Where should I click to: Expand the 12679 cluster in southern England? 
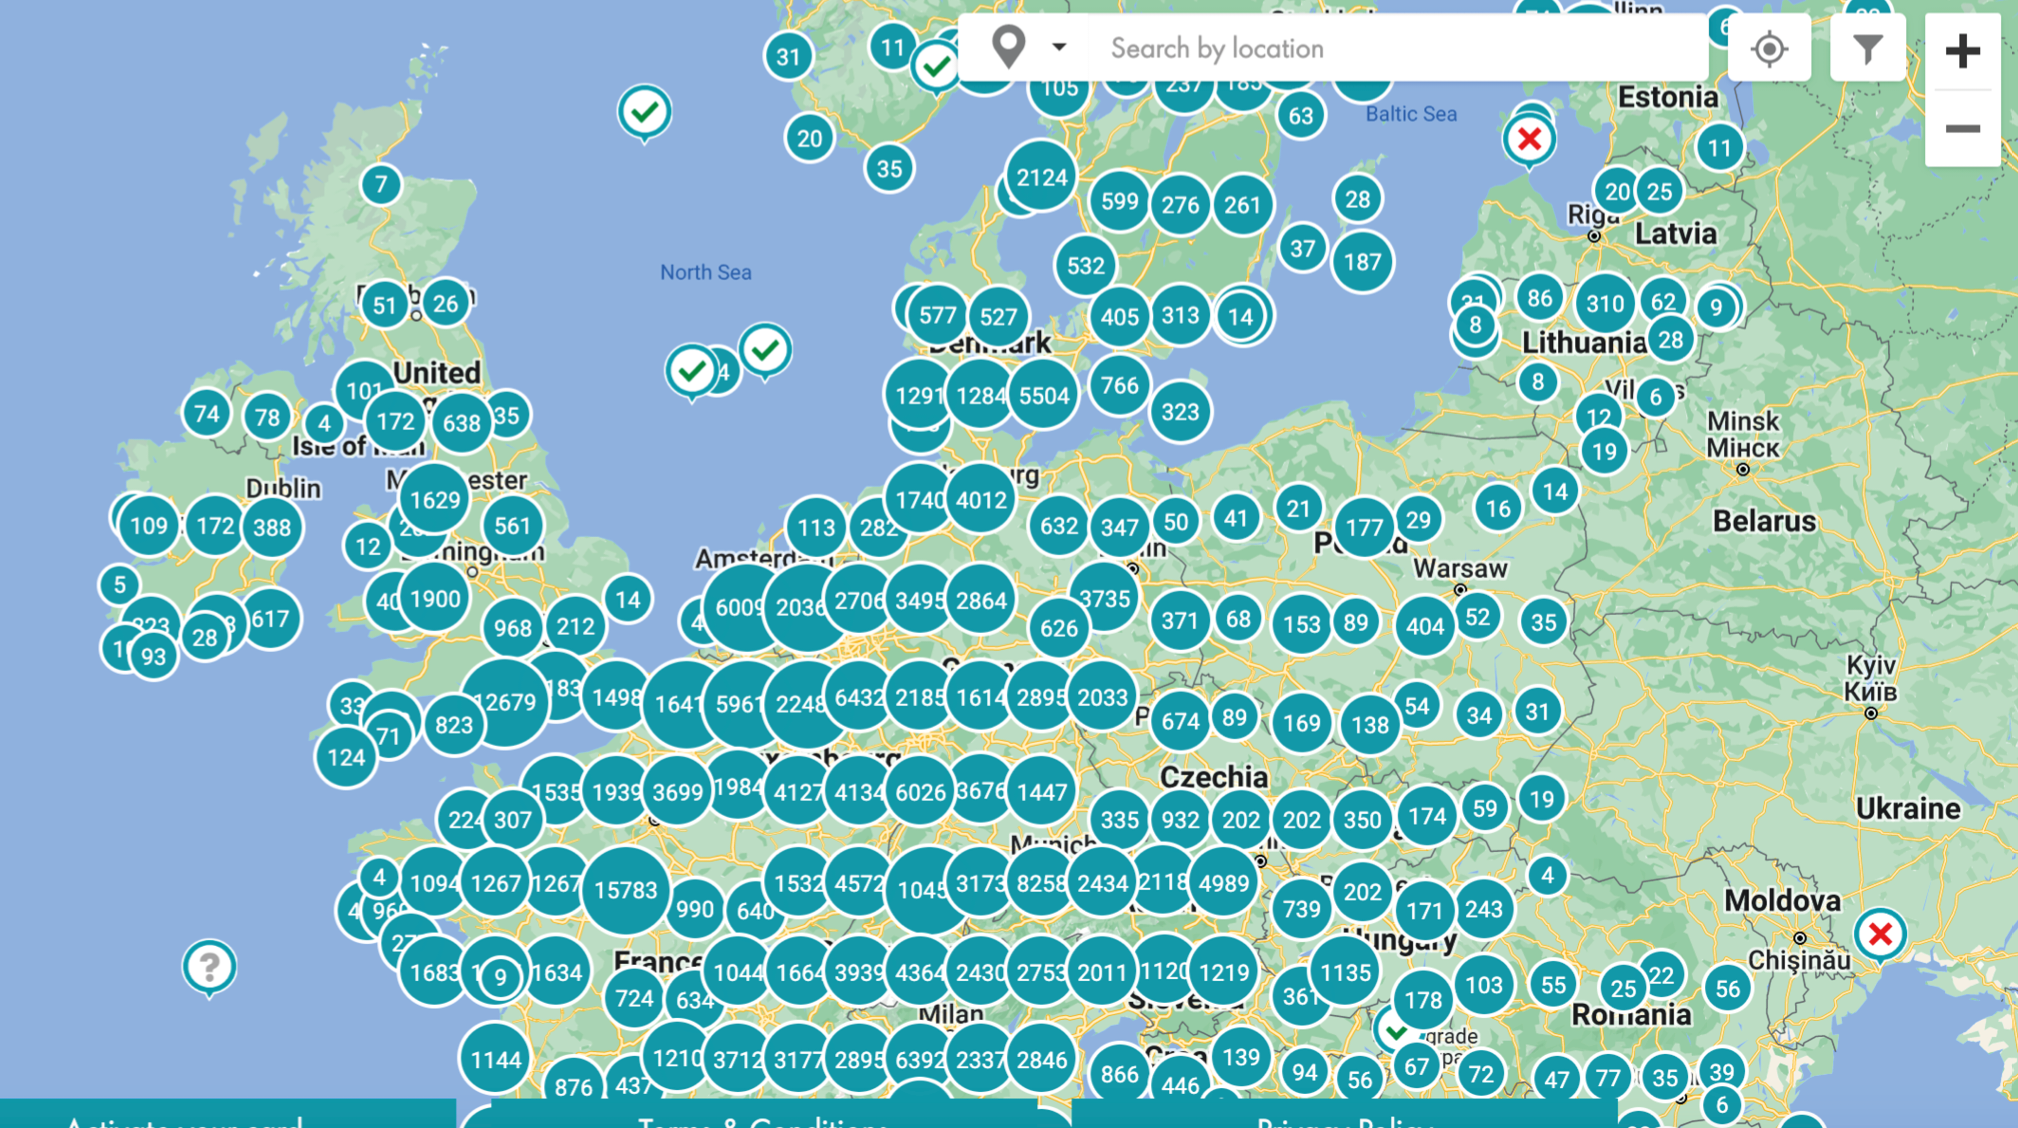pyautogui.click(x=504, y=701)
